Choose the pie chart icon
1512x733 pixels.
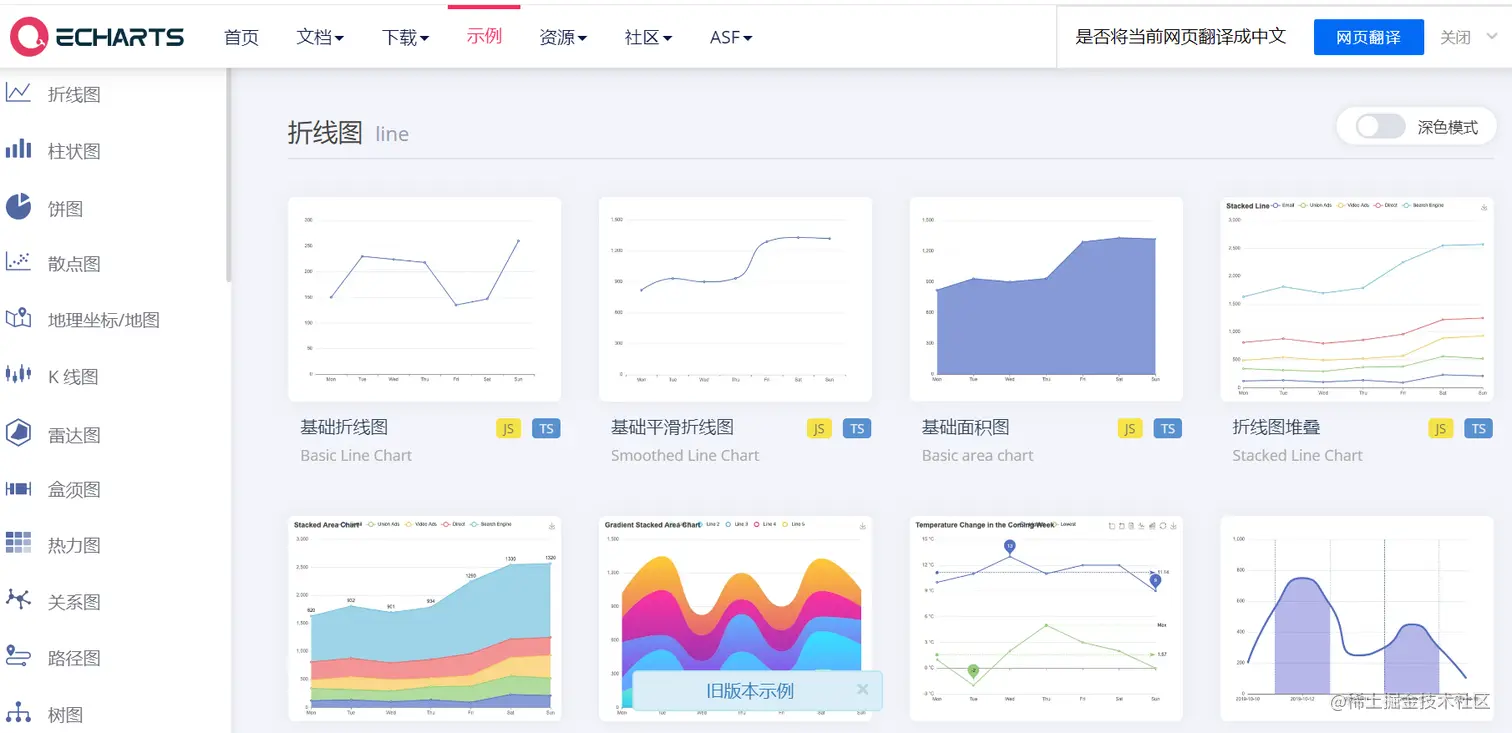coord(18,207)
